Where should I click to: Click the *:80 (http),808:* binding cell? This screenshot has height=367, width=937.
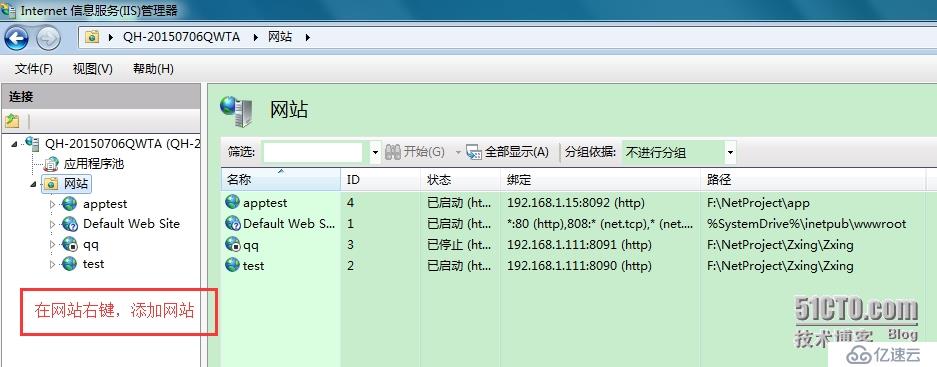click(x=599, y=224)
